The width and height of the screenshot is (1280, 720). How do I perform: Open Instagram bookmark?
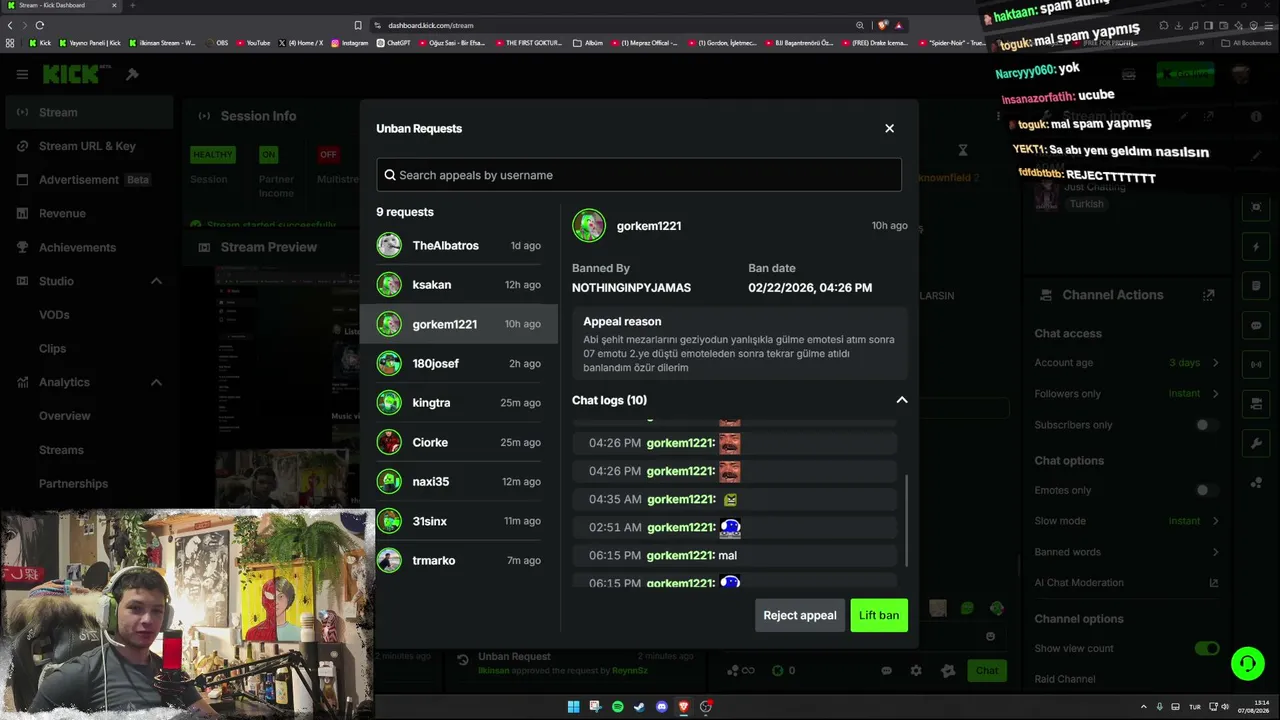coord(349,43)
